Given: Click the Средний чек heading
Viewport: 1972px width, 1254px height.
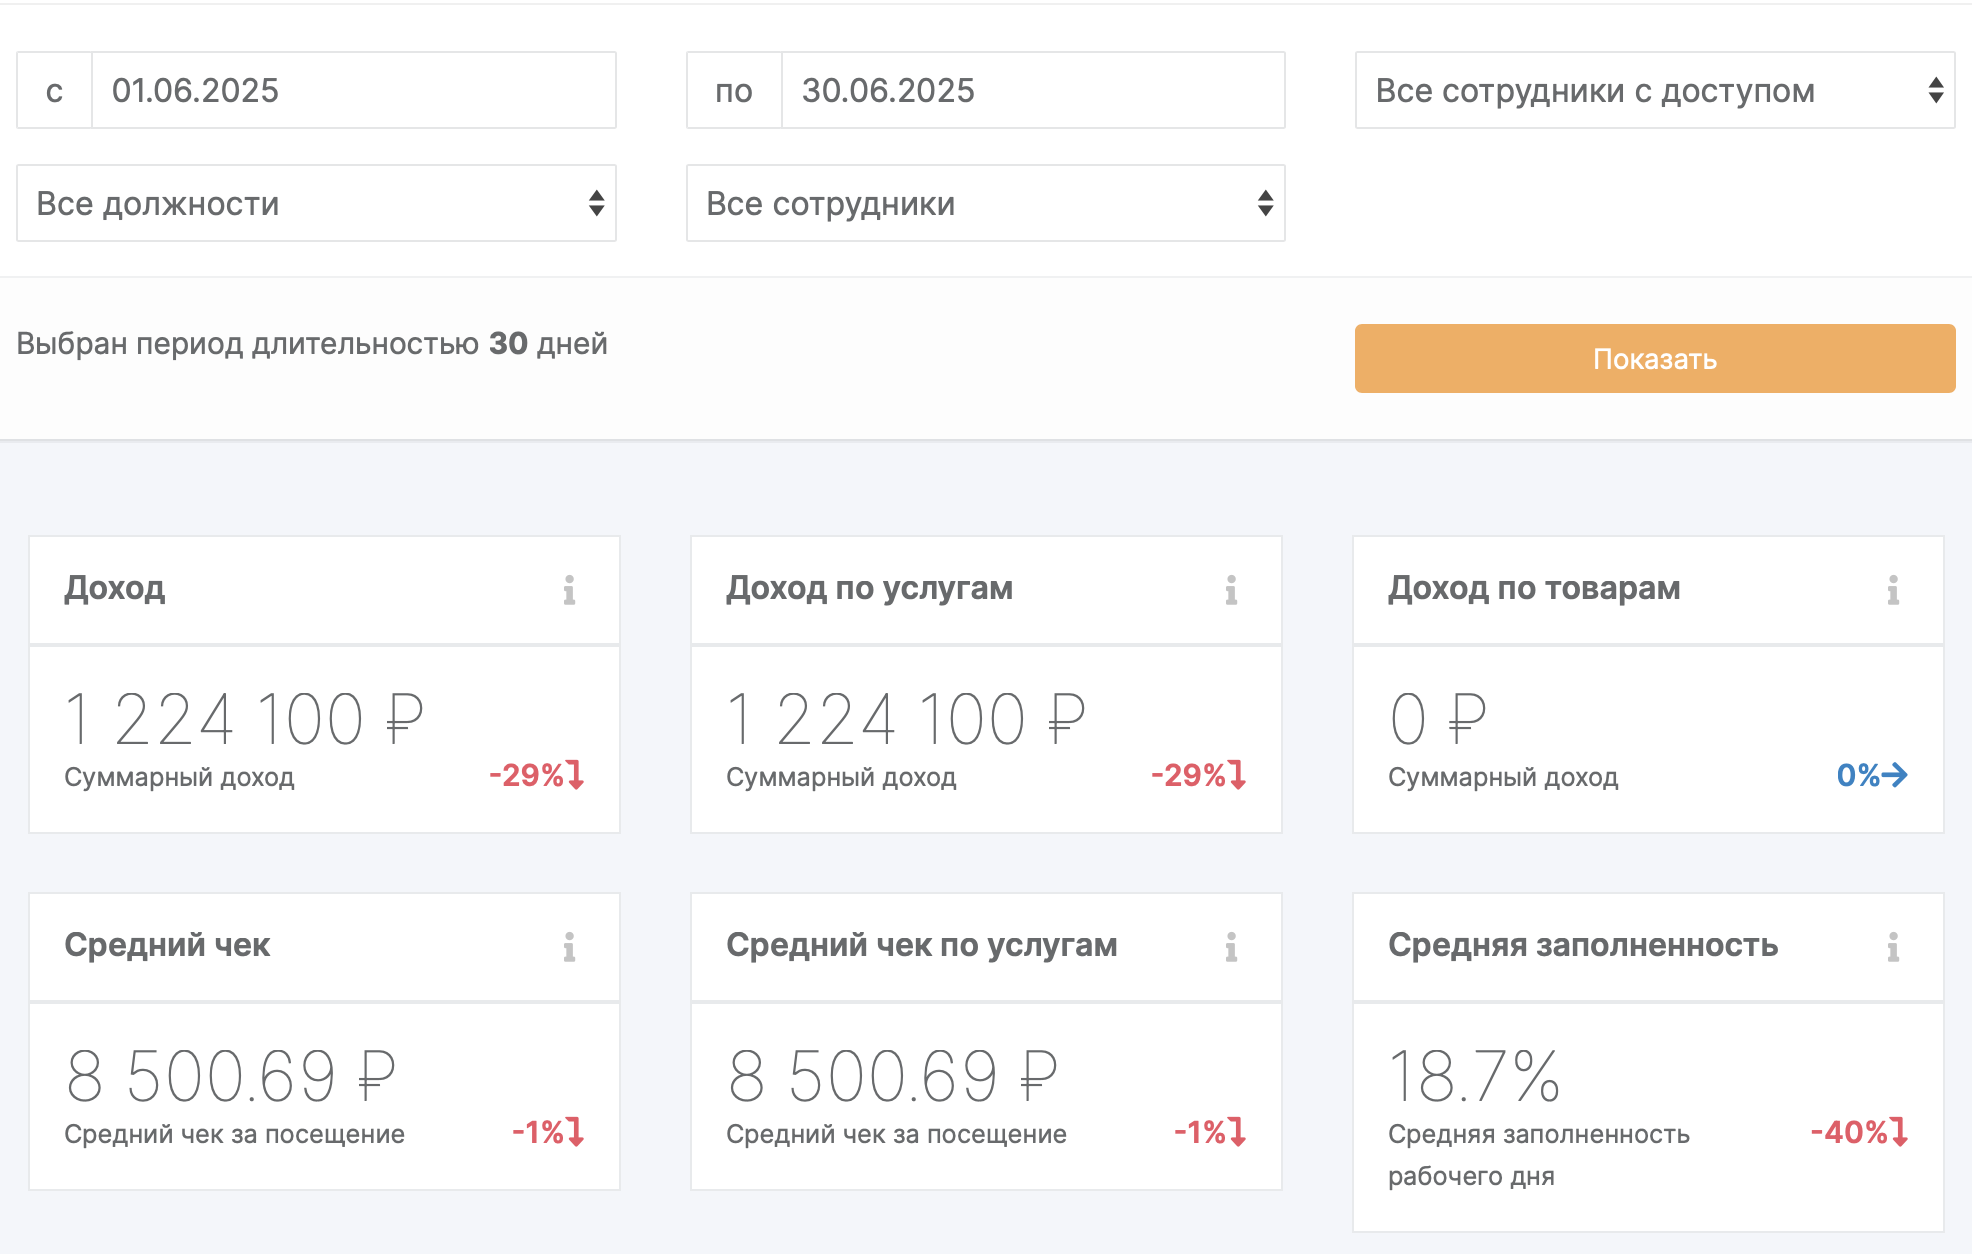Looking at the screenshot, I should [167, 945].
